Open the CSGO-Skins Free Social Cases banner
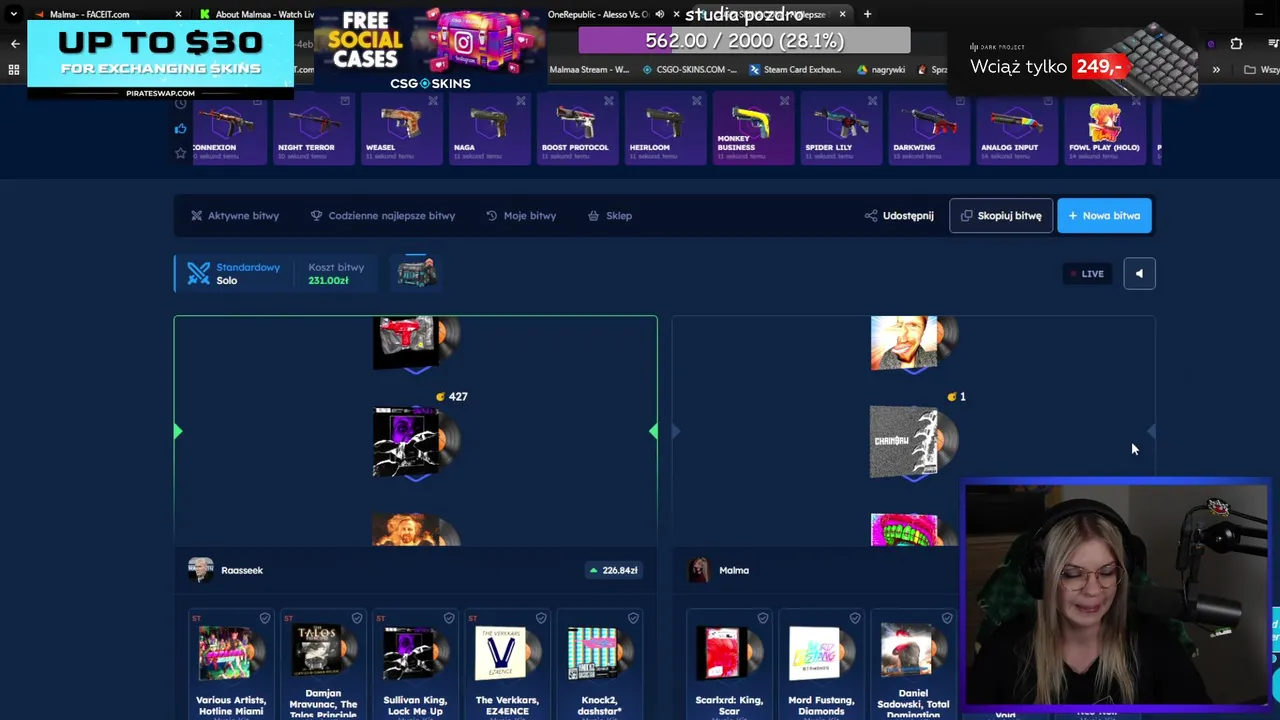The height and width of the screenshot is (720, 1280). pyautogui.click(x=430, y=50)
